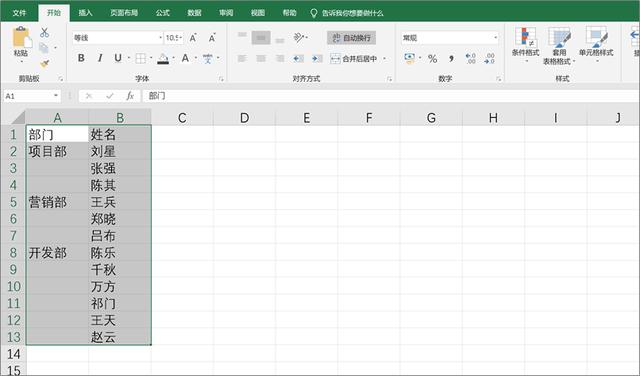Click into the formula bar showing 部门
This screenshot has height=376, width=640.
click(390, 96)
